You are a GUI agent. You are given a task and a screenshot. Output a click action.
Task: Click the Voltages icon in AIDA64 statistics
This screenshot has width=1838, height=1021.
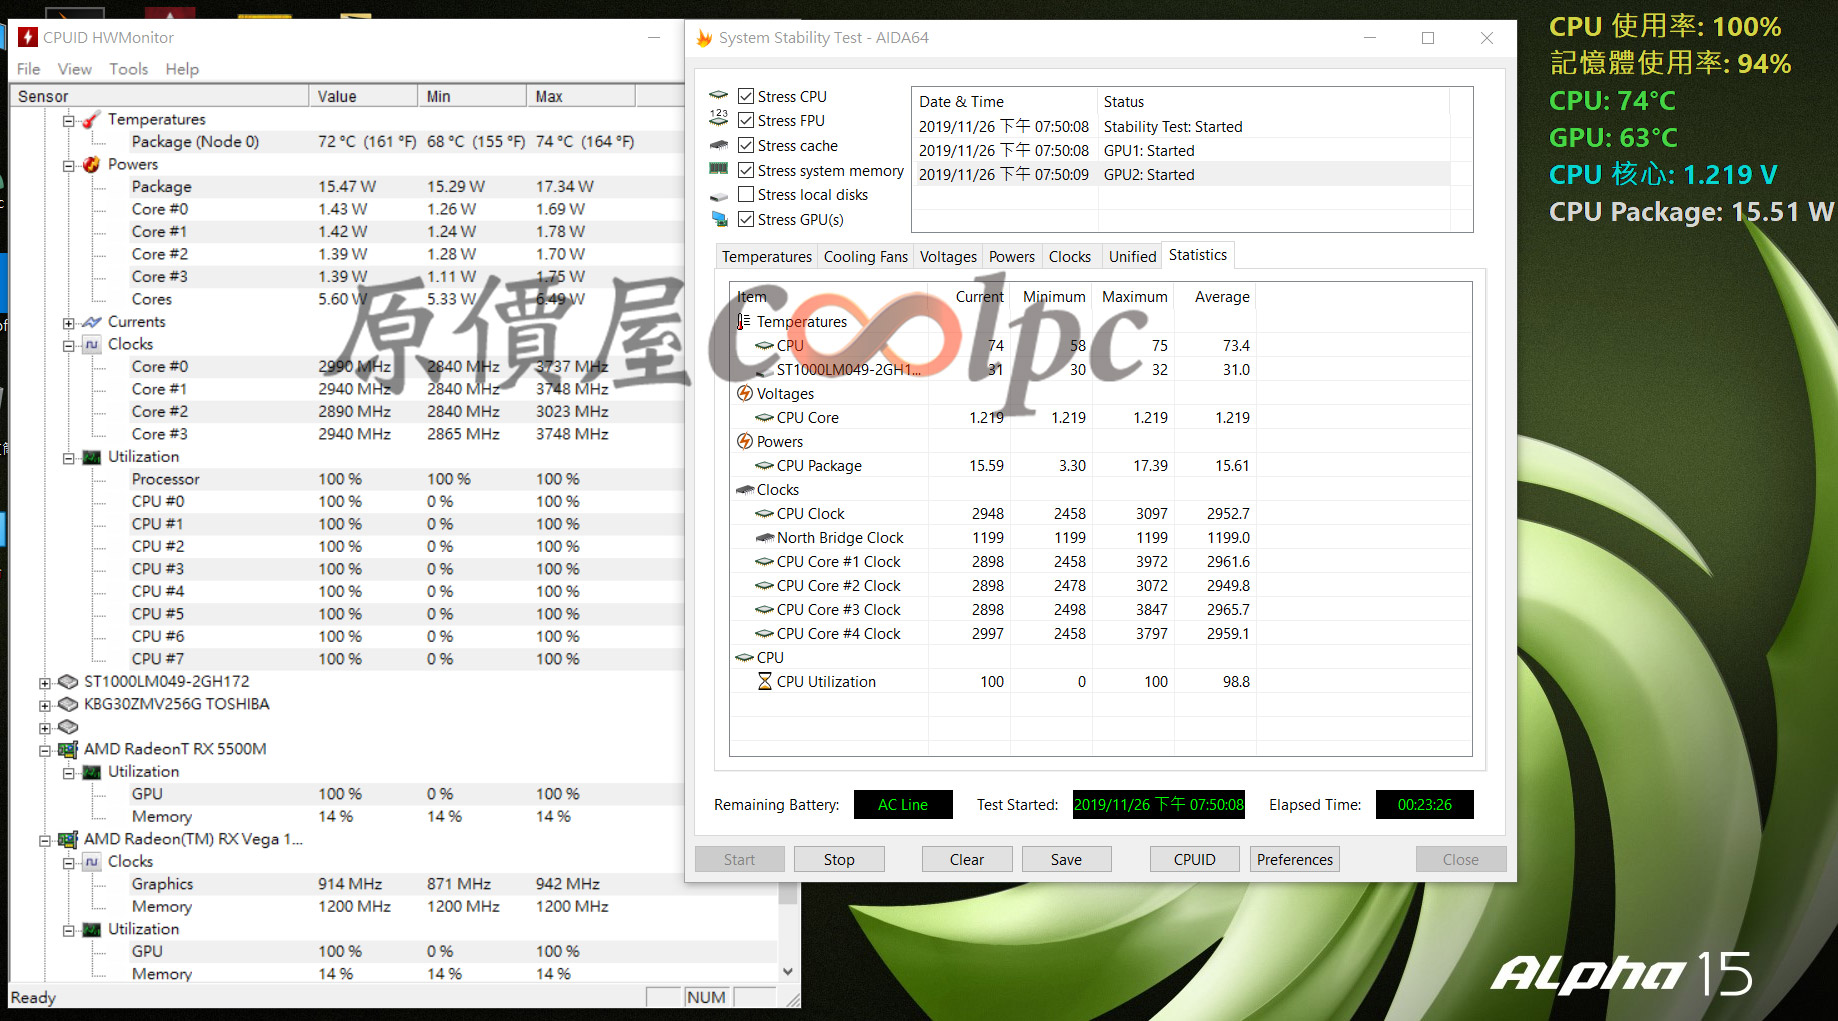click(744, 394)
